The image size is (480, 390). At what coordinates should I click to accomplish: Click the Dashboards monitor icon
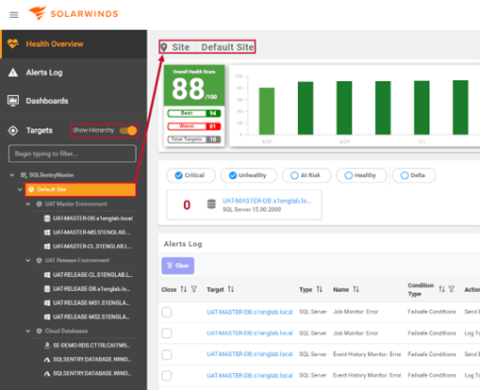pos(13,101)
